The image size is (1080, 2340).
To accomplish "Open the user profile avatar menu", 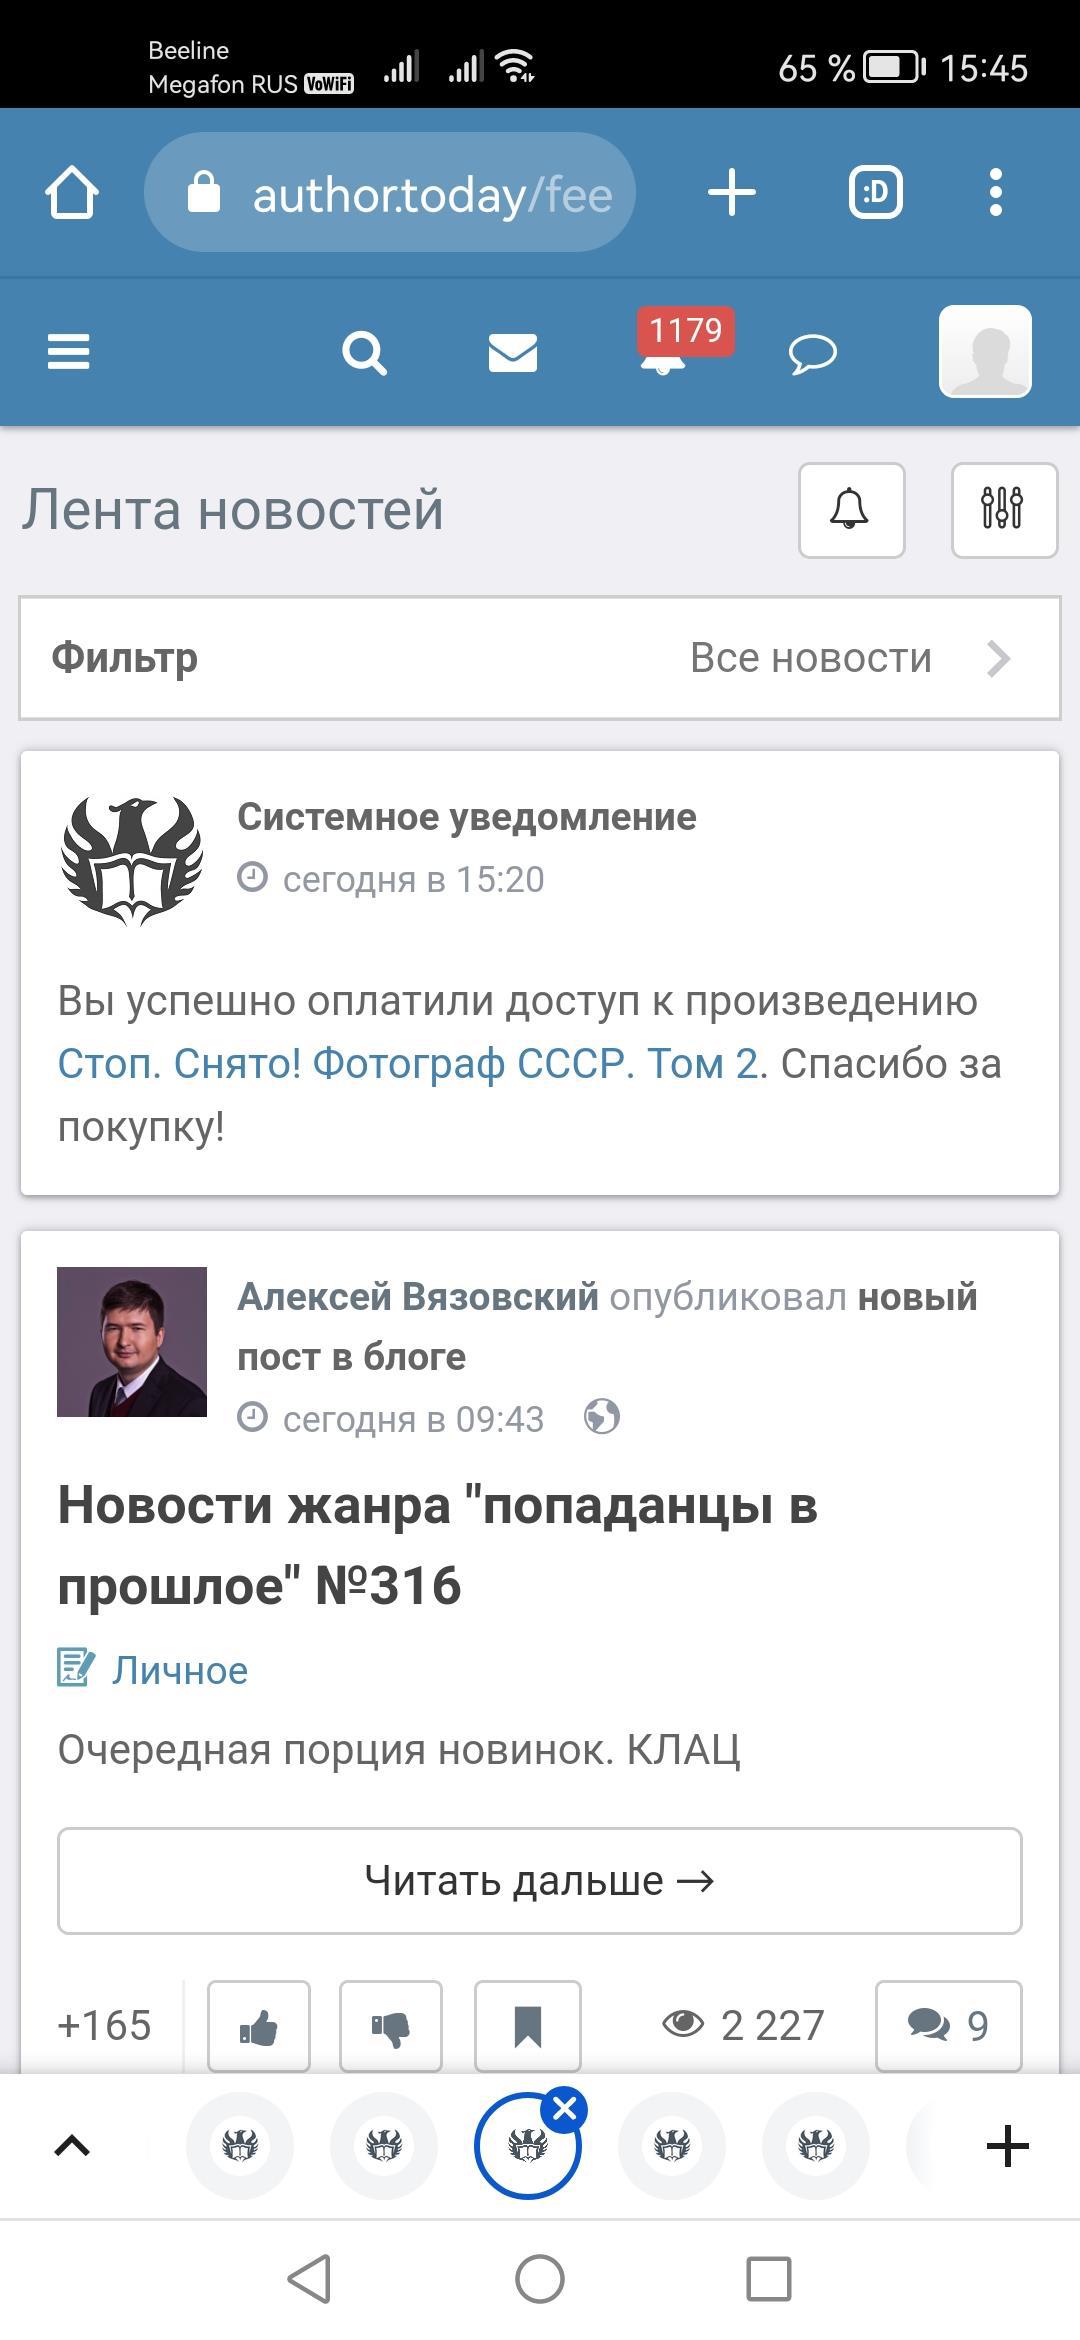I will click(985, 352).
